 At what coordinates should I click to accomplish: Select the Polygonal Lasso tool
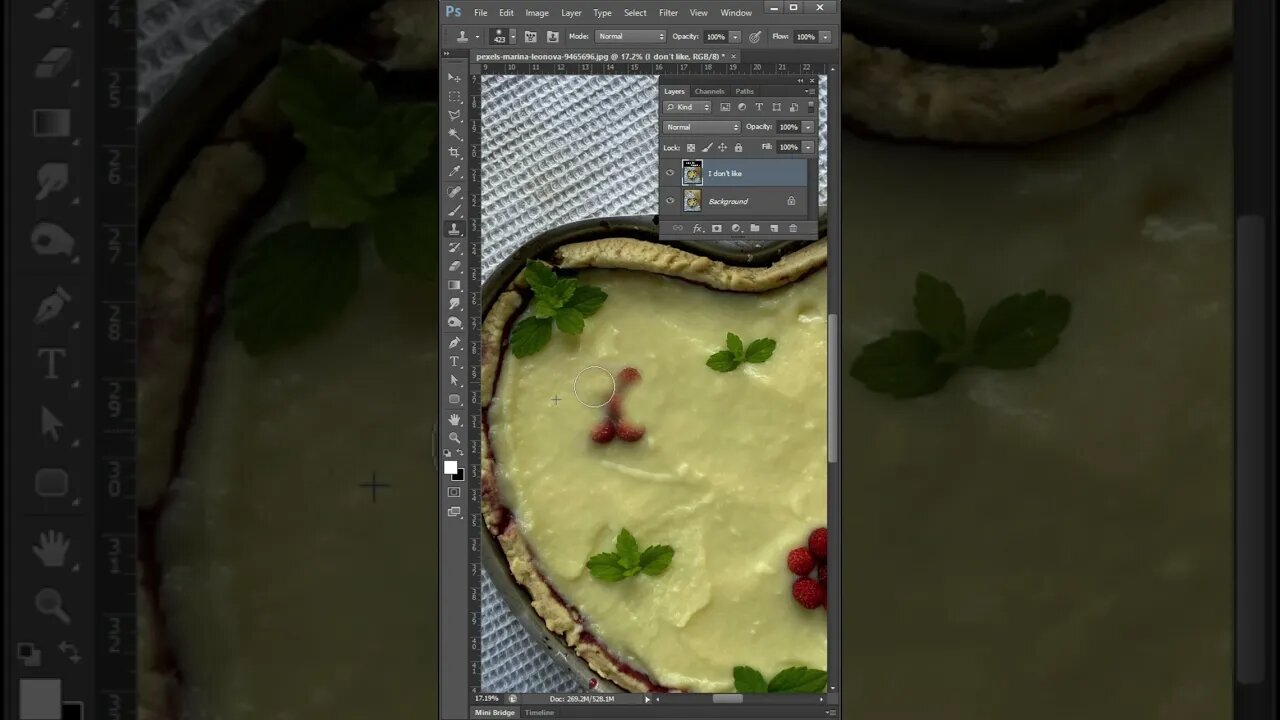(x=454, y=115)
